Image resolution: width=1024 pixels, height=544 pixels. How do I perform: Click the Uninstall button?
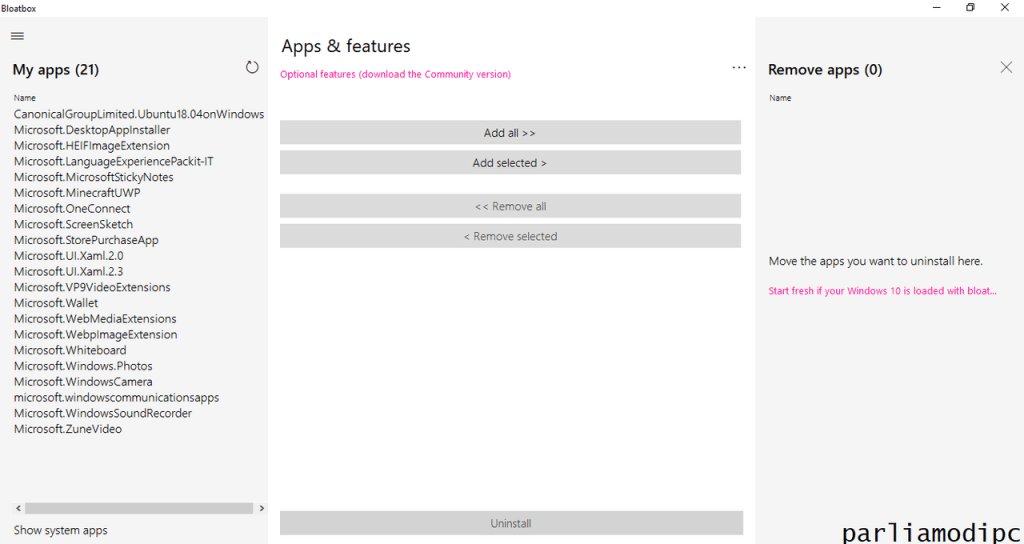[511, 523]
